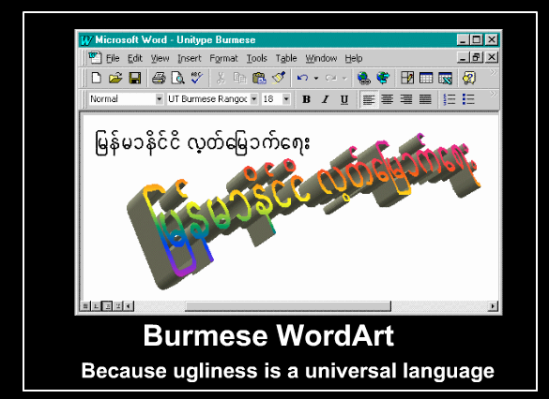549x399 pixels.
Task: Justify the text
Action: 425,99
